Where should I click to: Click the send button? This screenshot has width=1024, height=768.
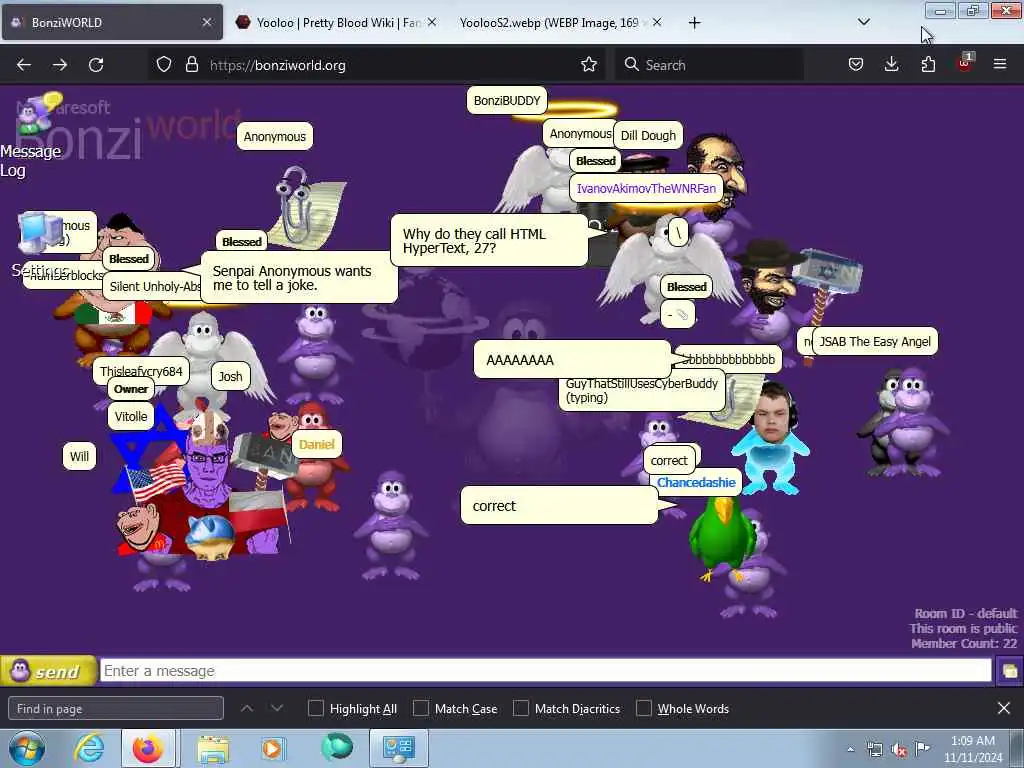48,671
